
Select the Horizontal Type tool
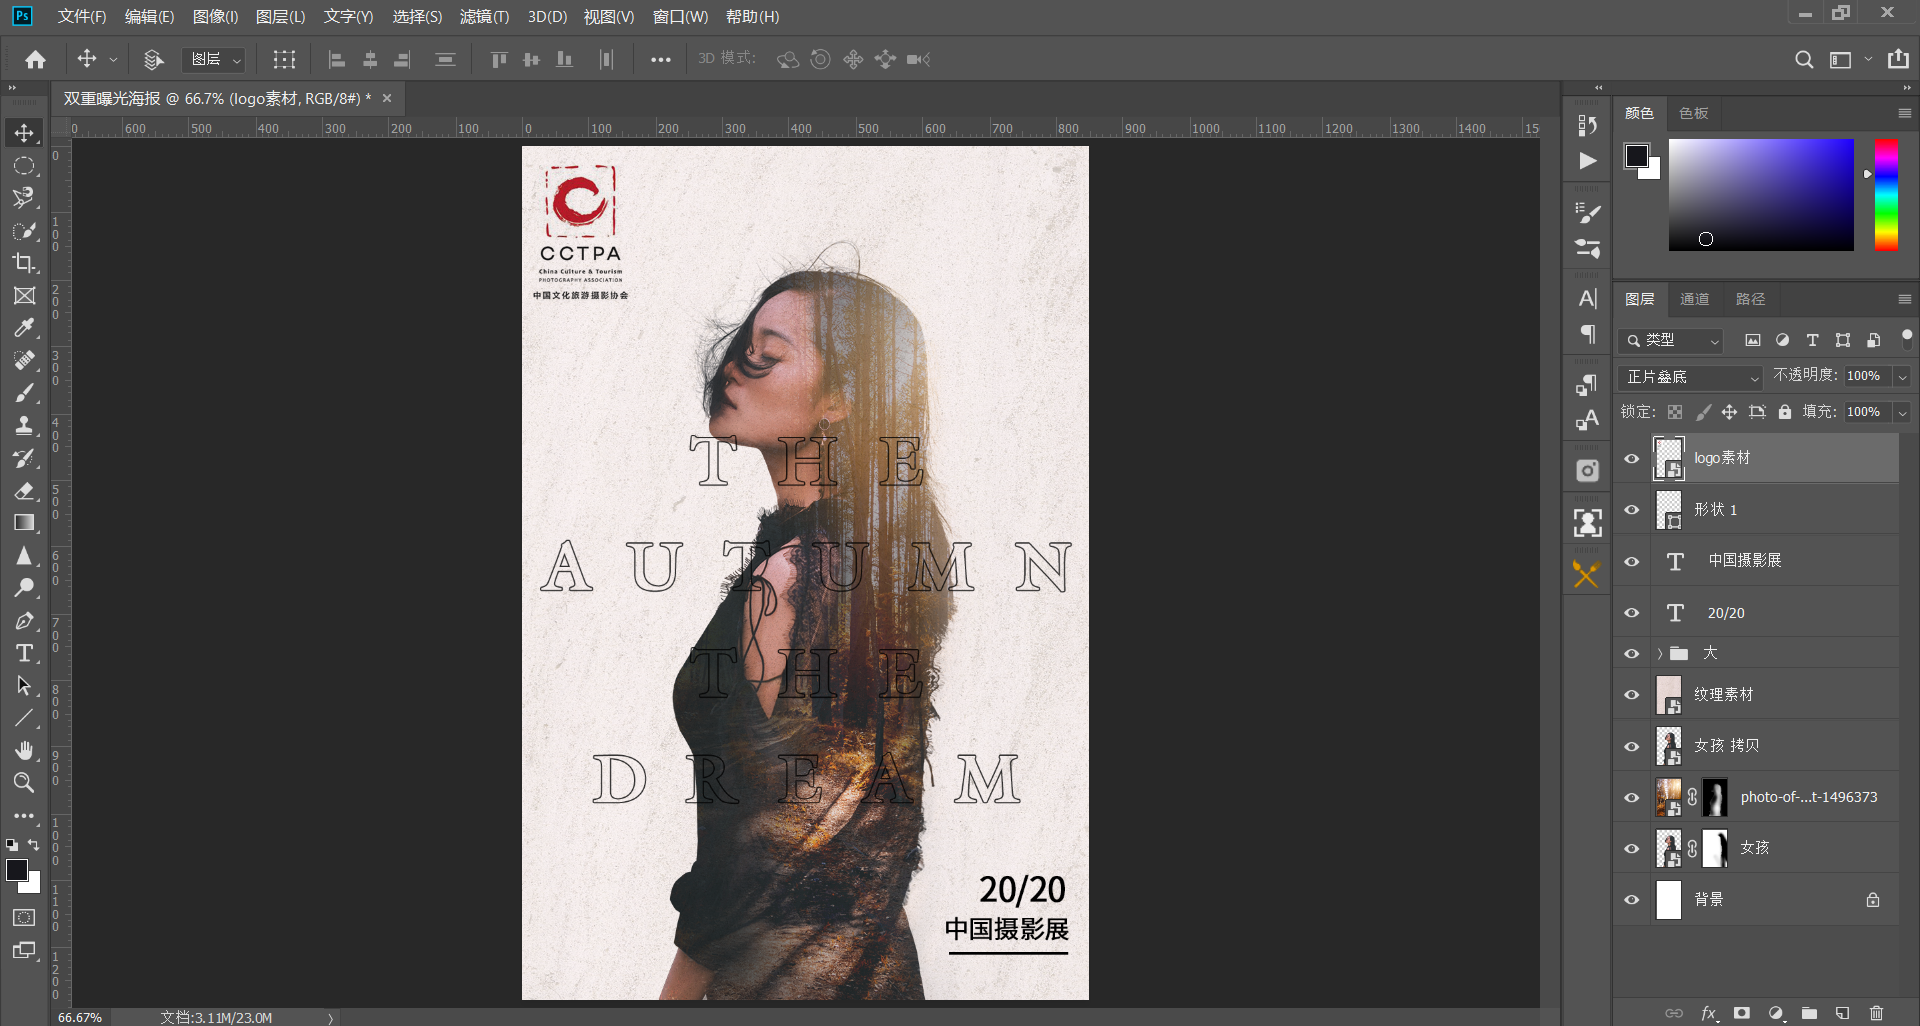24,653
